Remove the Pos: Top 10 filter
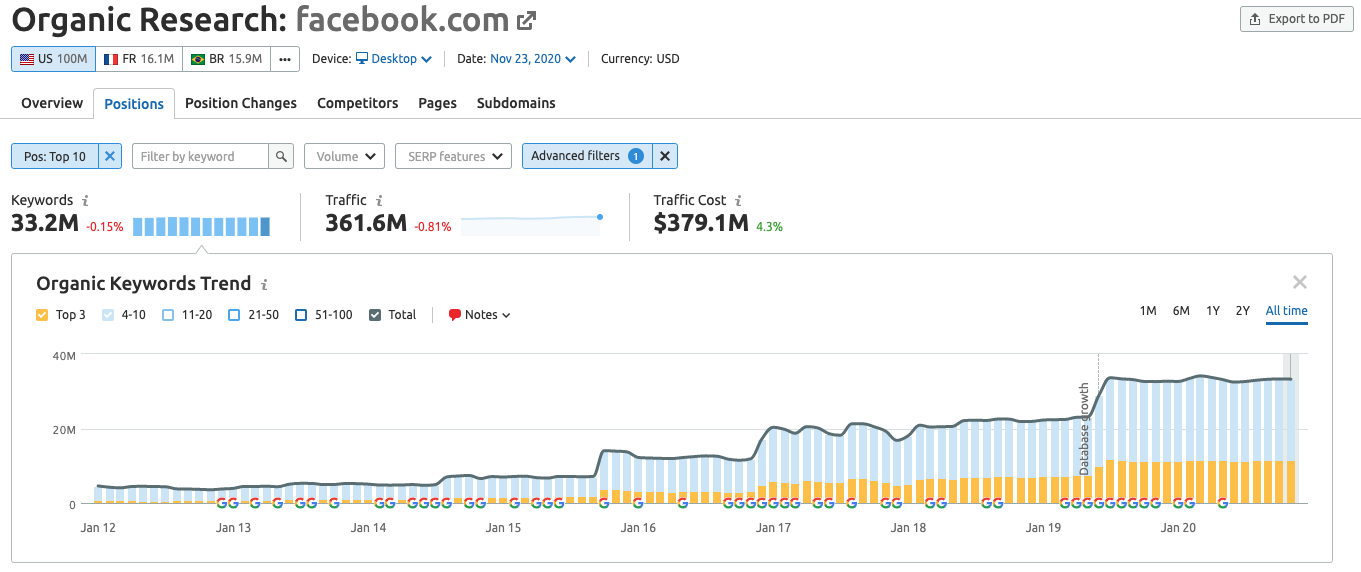Viewport: 1361px width, 572px height. pyautogui.click(x=110, y=156)
